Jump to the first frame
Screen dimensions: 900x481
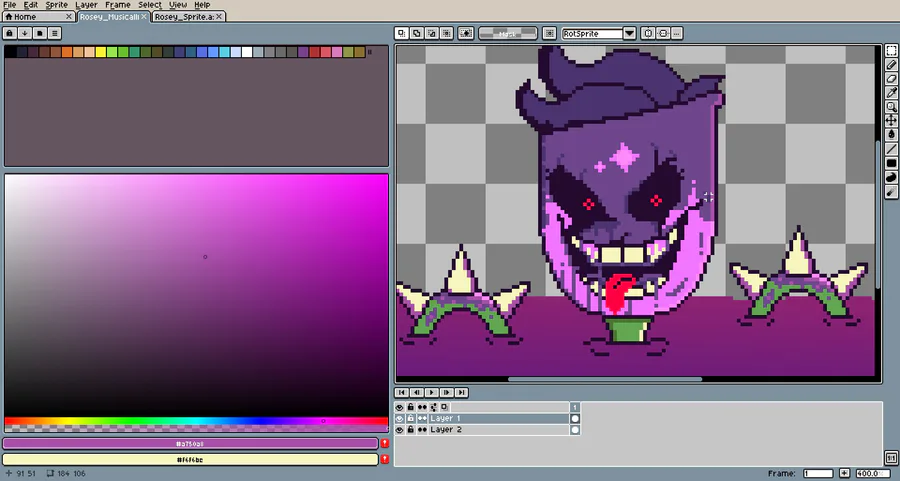pos(402,393)
